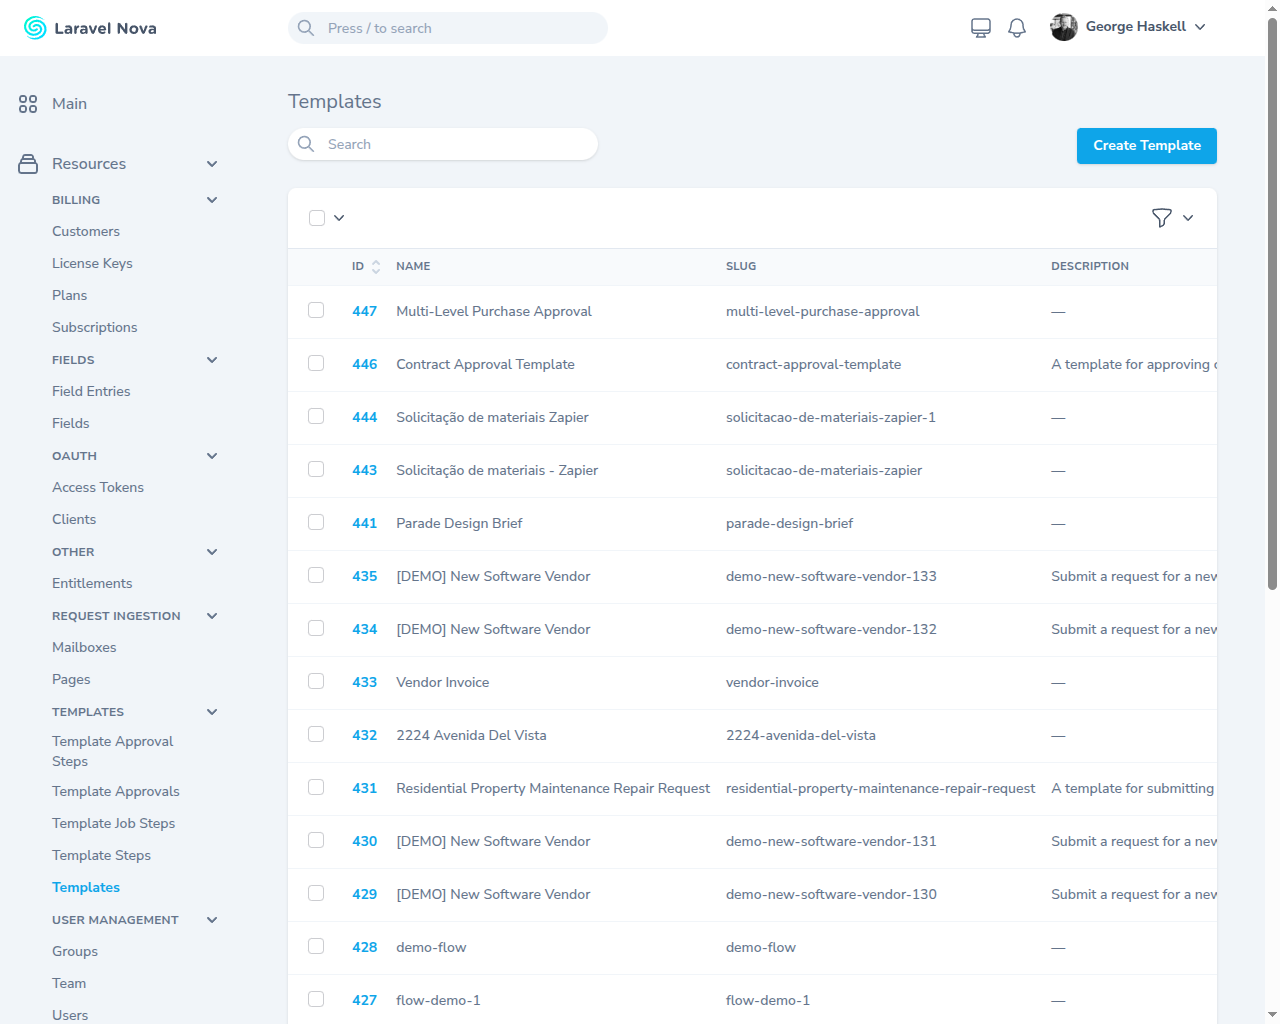This screenshot has height=1024, width=1280.
Task: Click the page vertical scrollbar
Action: [x=1272, y=300]
